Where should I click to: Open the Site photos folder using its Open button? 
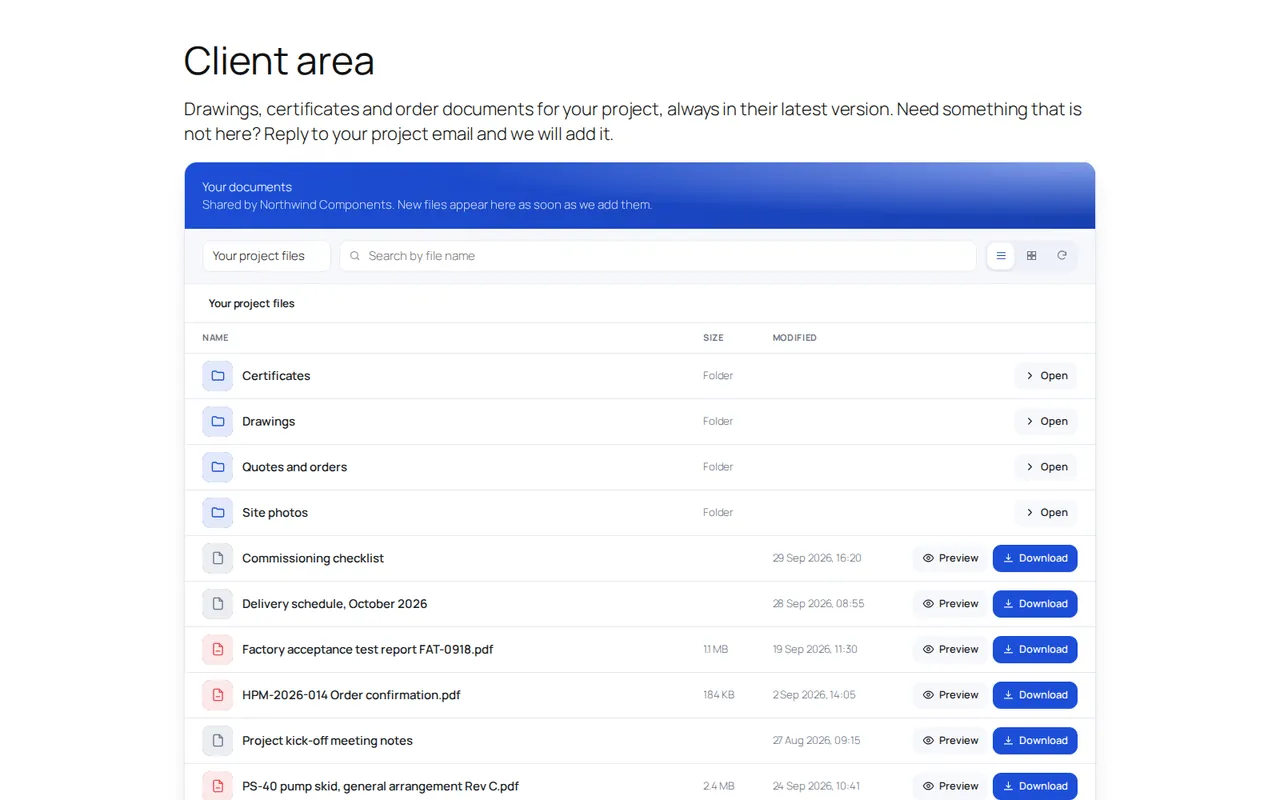pos(1046,513)
